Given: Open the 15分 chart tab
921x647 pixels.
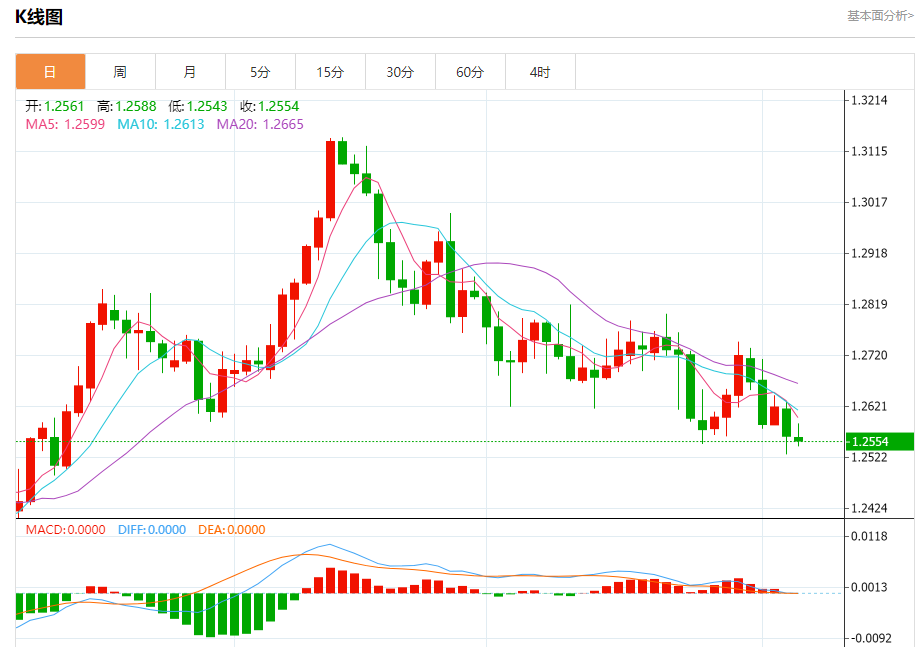Looking at the screenshot, I should (330, 72).
